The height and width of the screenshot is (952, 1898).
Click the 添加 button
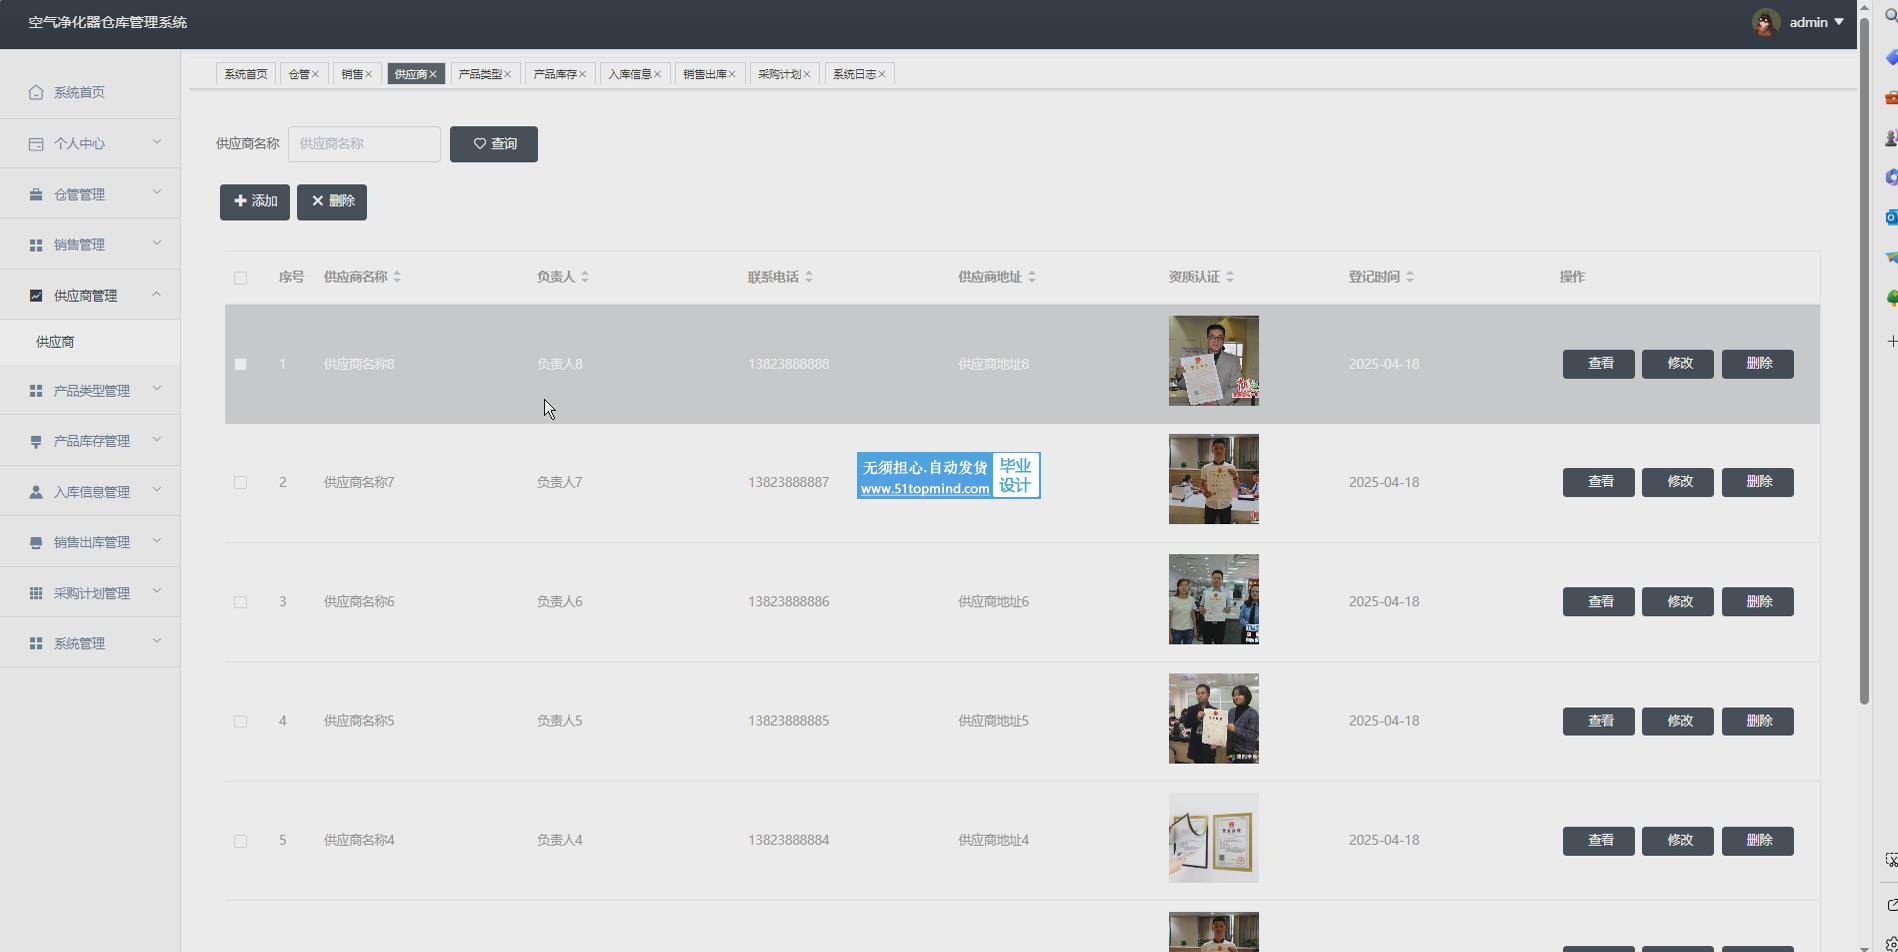coord(255,202)
